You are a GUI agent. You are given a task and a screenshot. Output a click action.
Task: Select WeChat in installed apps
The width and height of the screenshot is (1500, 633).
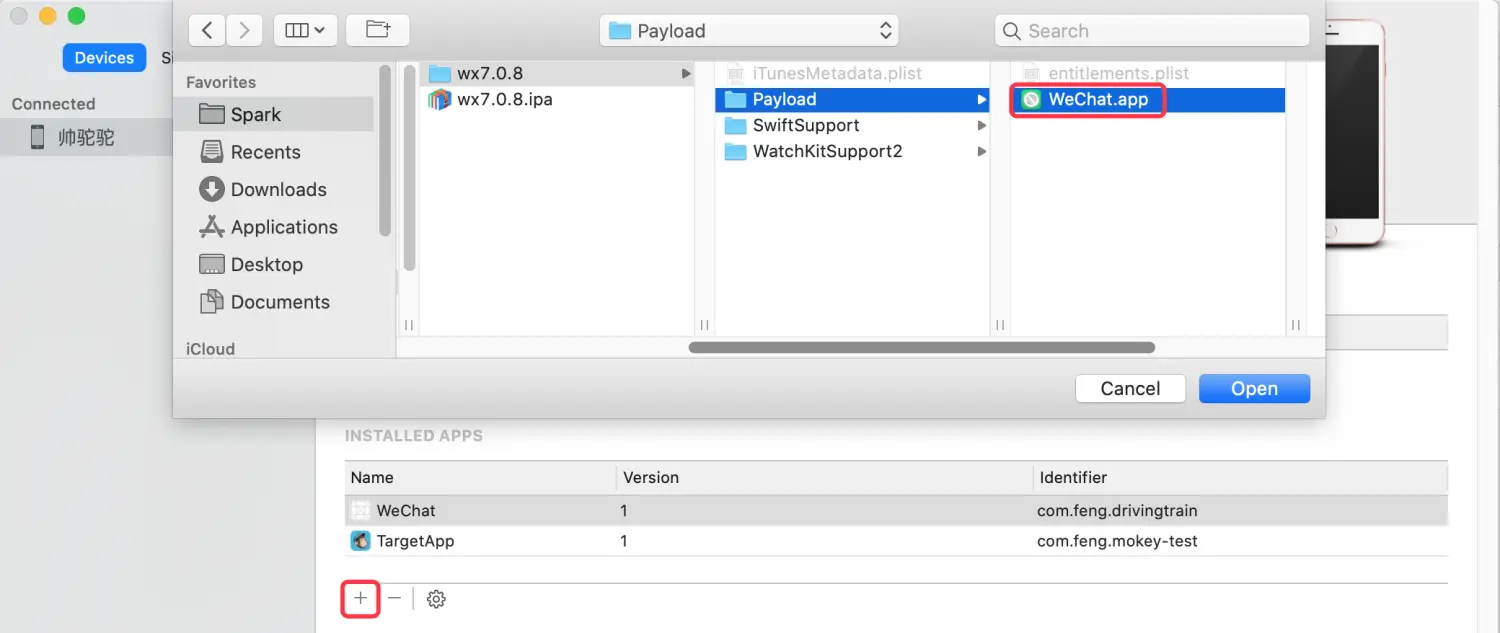[x=896, y=510]
